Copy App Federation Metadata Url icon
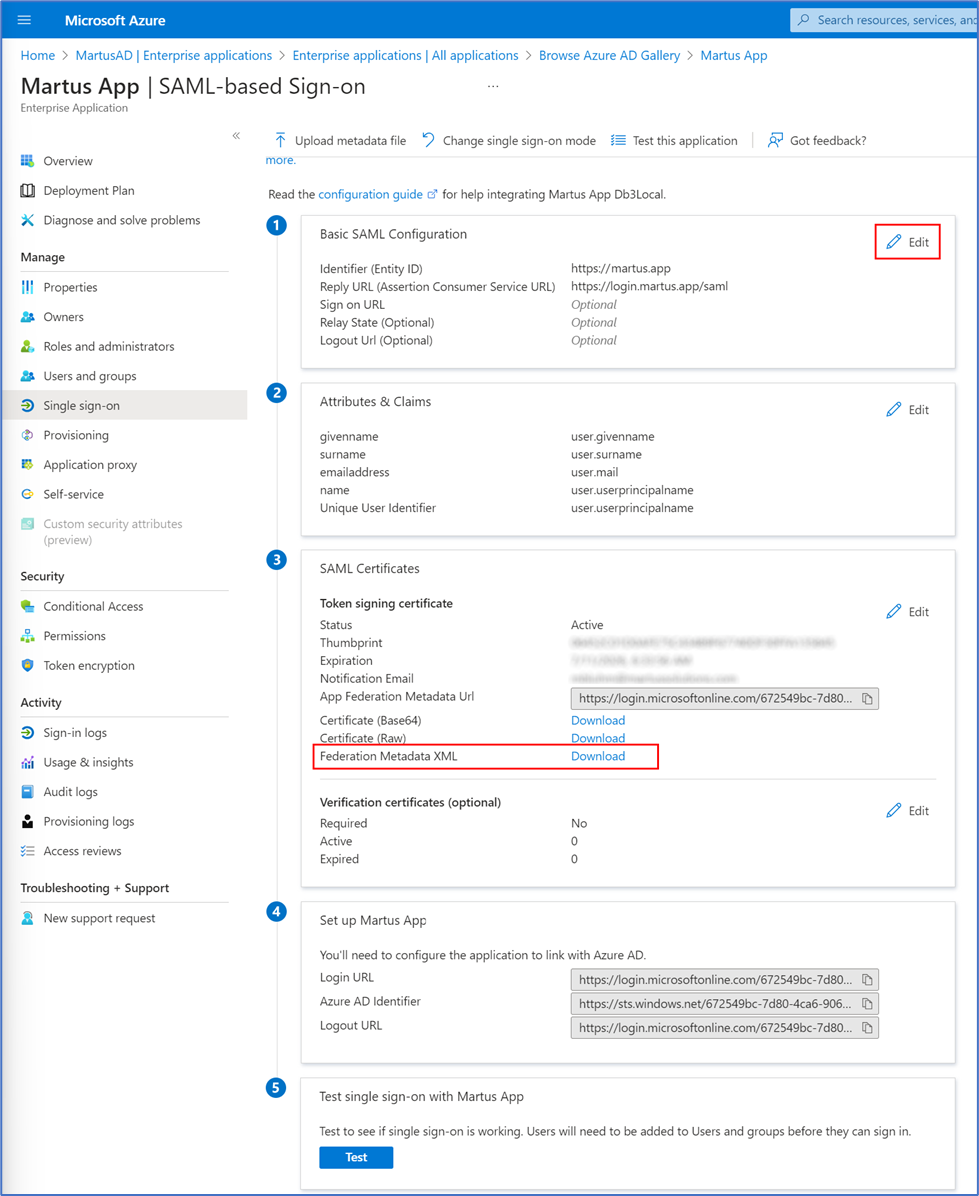The height and width of the screenshot is (1196, 979). click(x=867, y=699)
